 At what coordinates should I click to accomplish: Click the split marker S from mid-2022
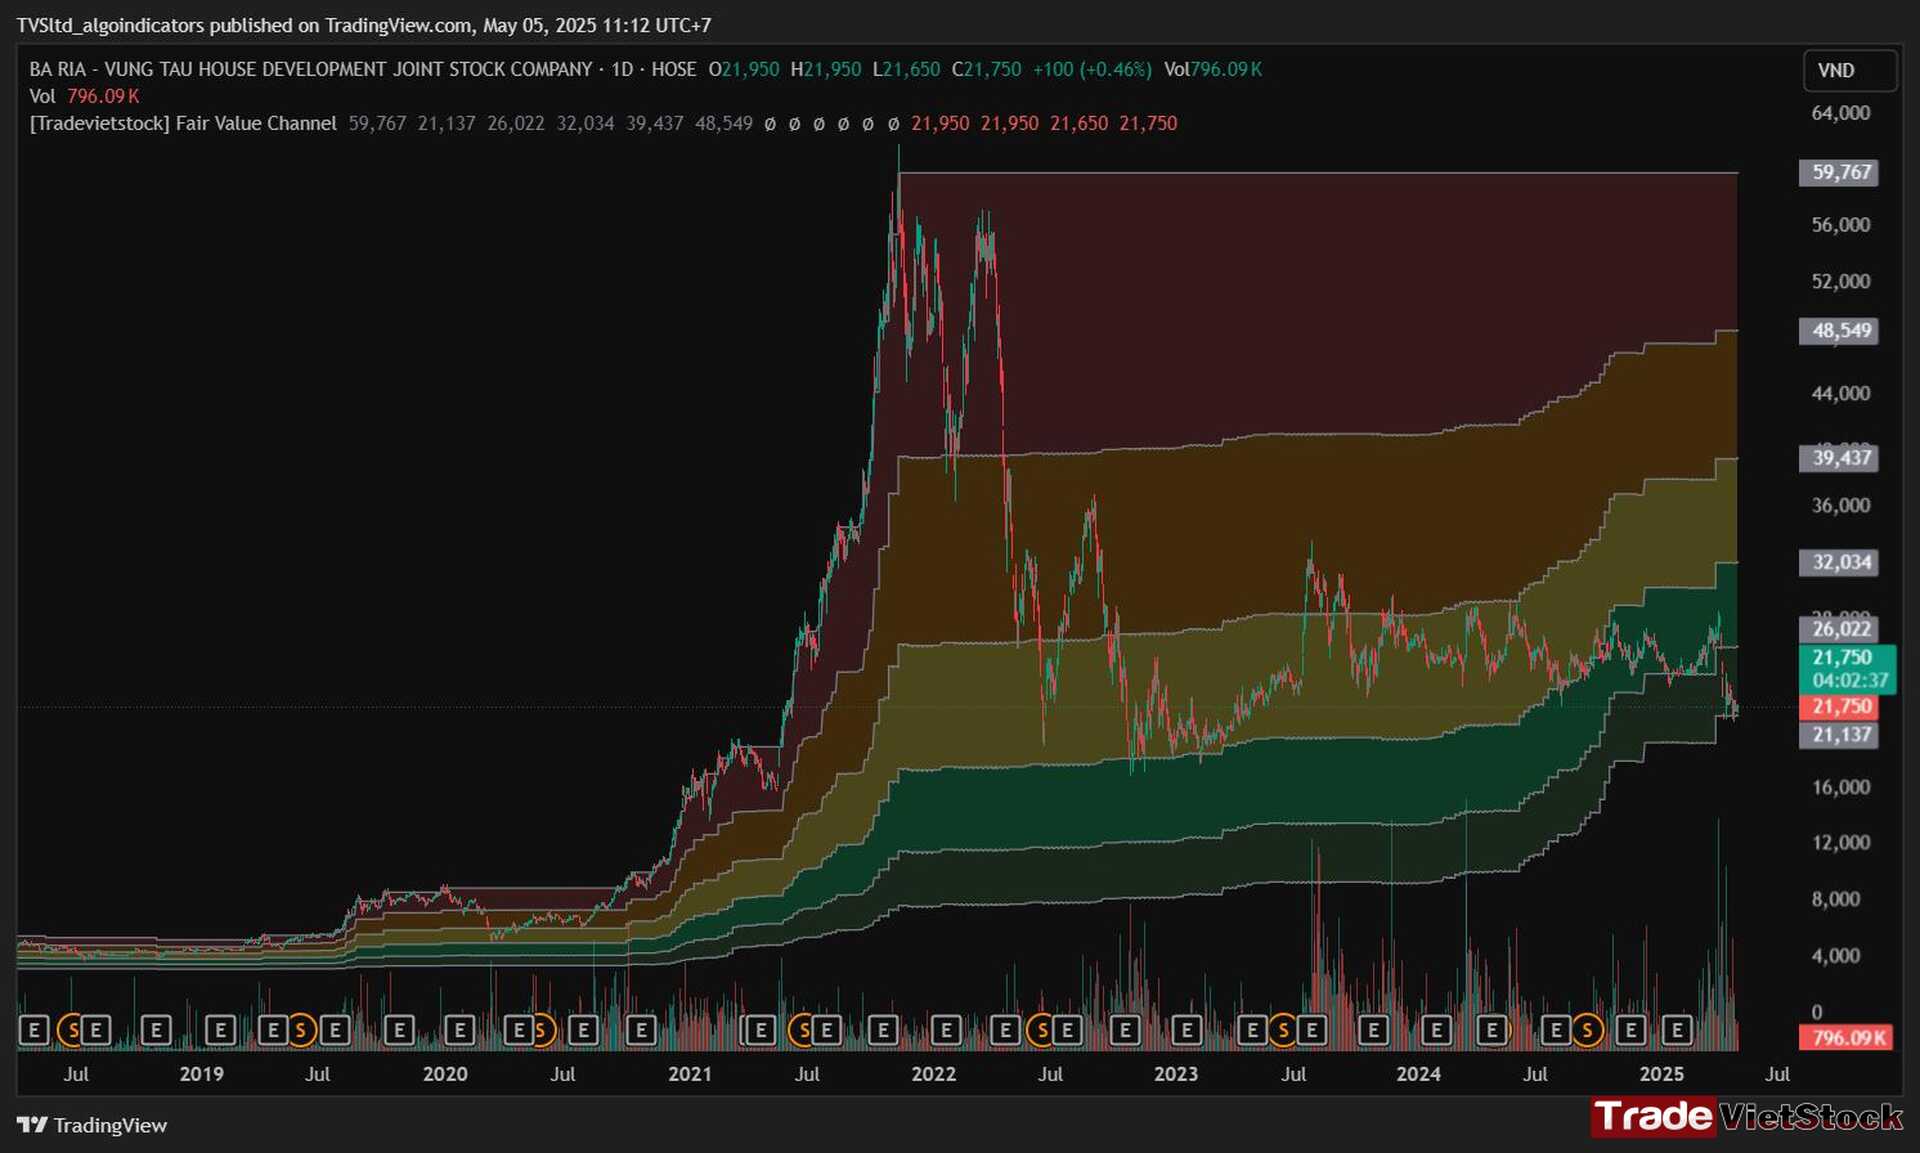tap(1042, 1029)
